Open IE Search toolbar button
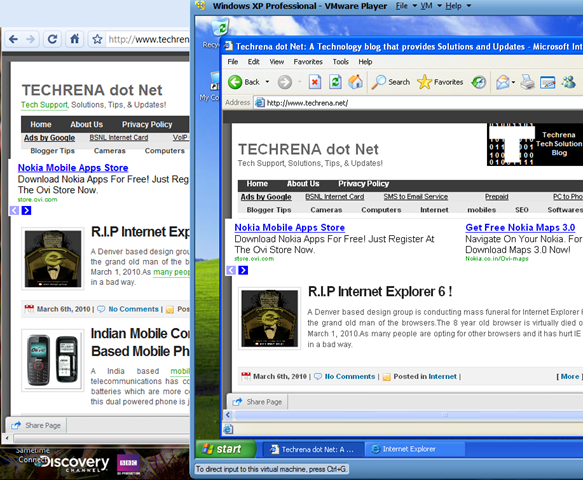This screenshot has width=583, height=480. pos(391,82)
